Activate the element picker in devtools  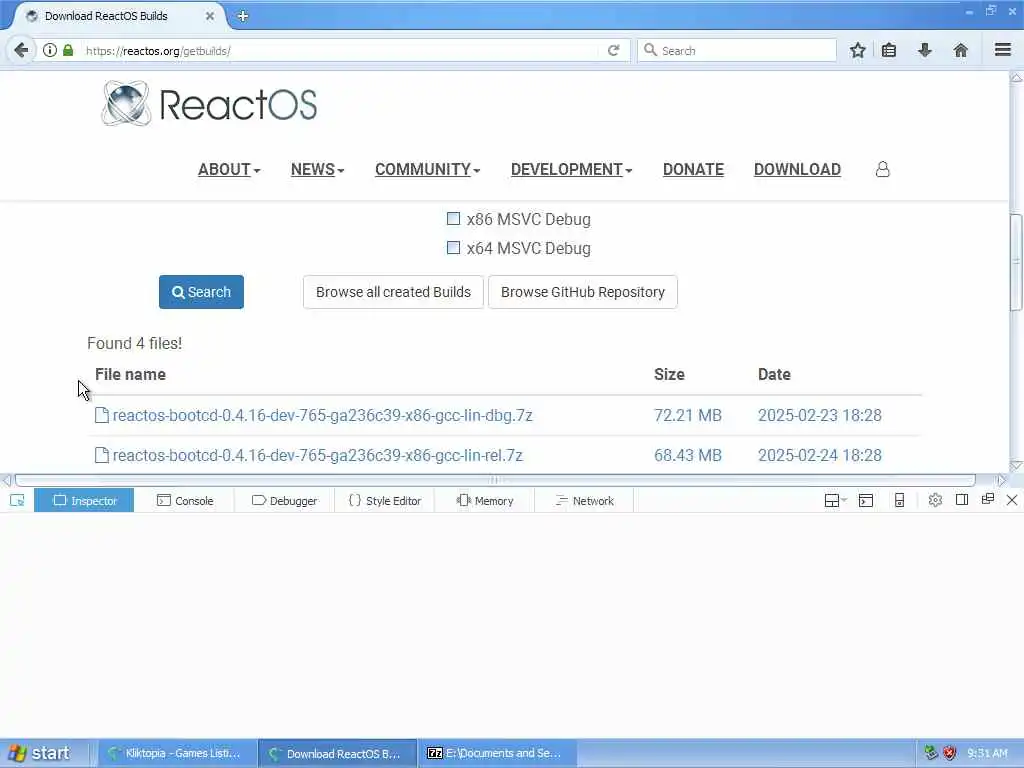point(17,501)
